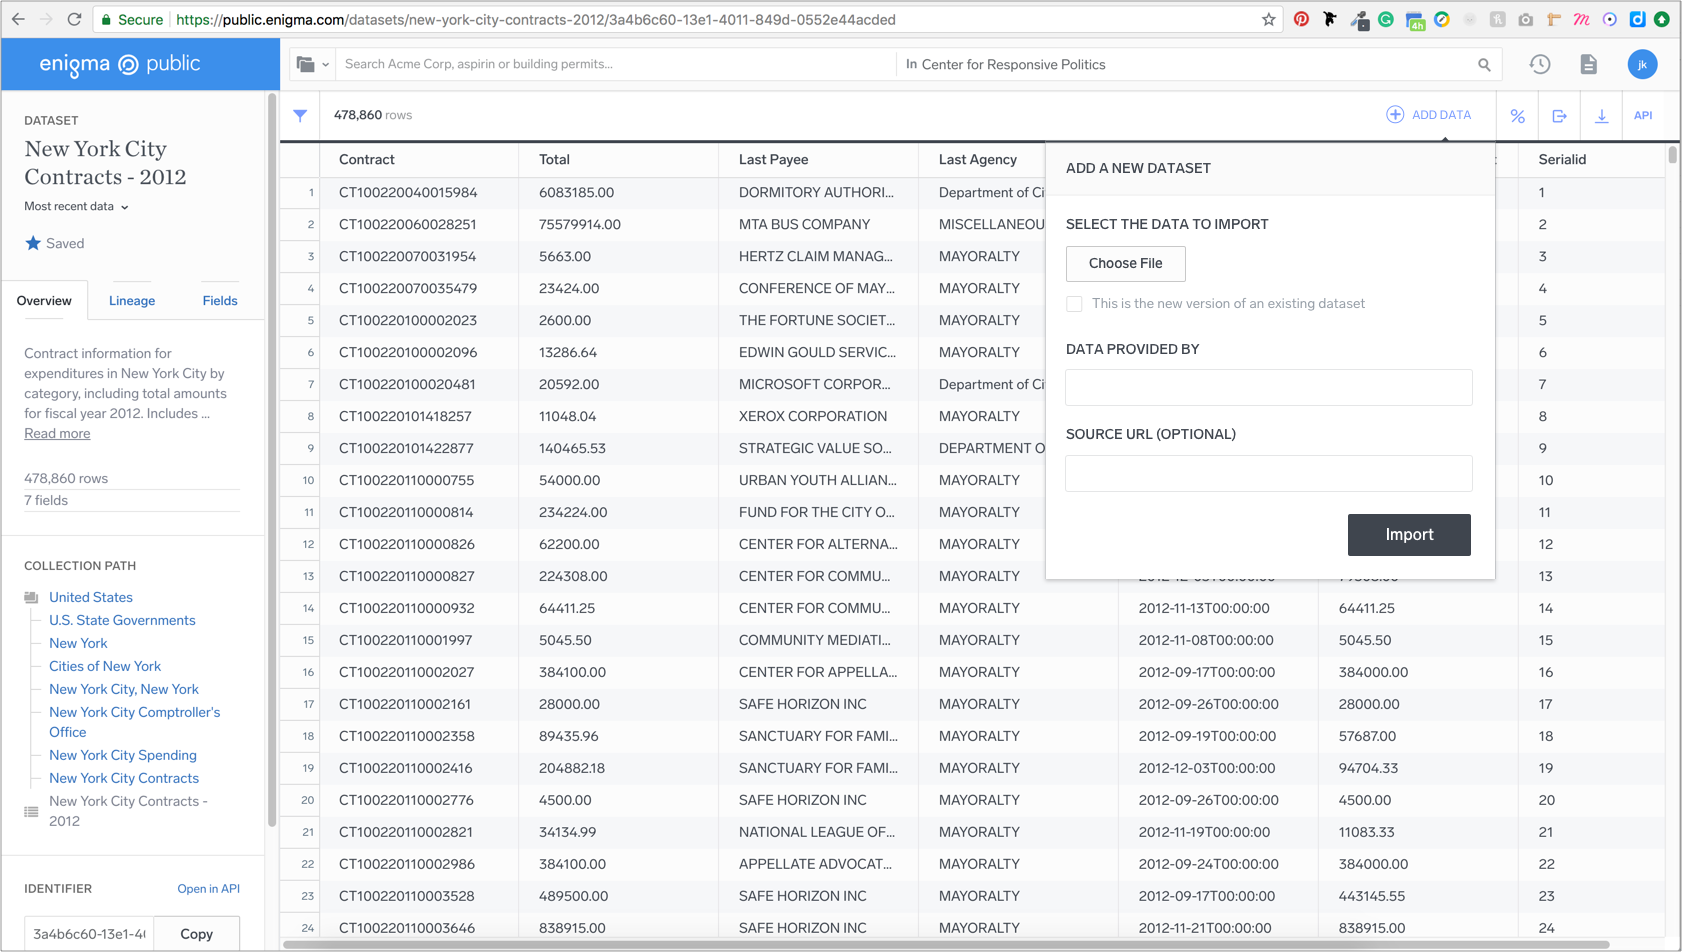Screen dimensions: 1682x952
Task: Open the API button in toolbar
Action: click(1643, 115)
